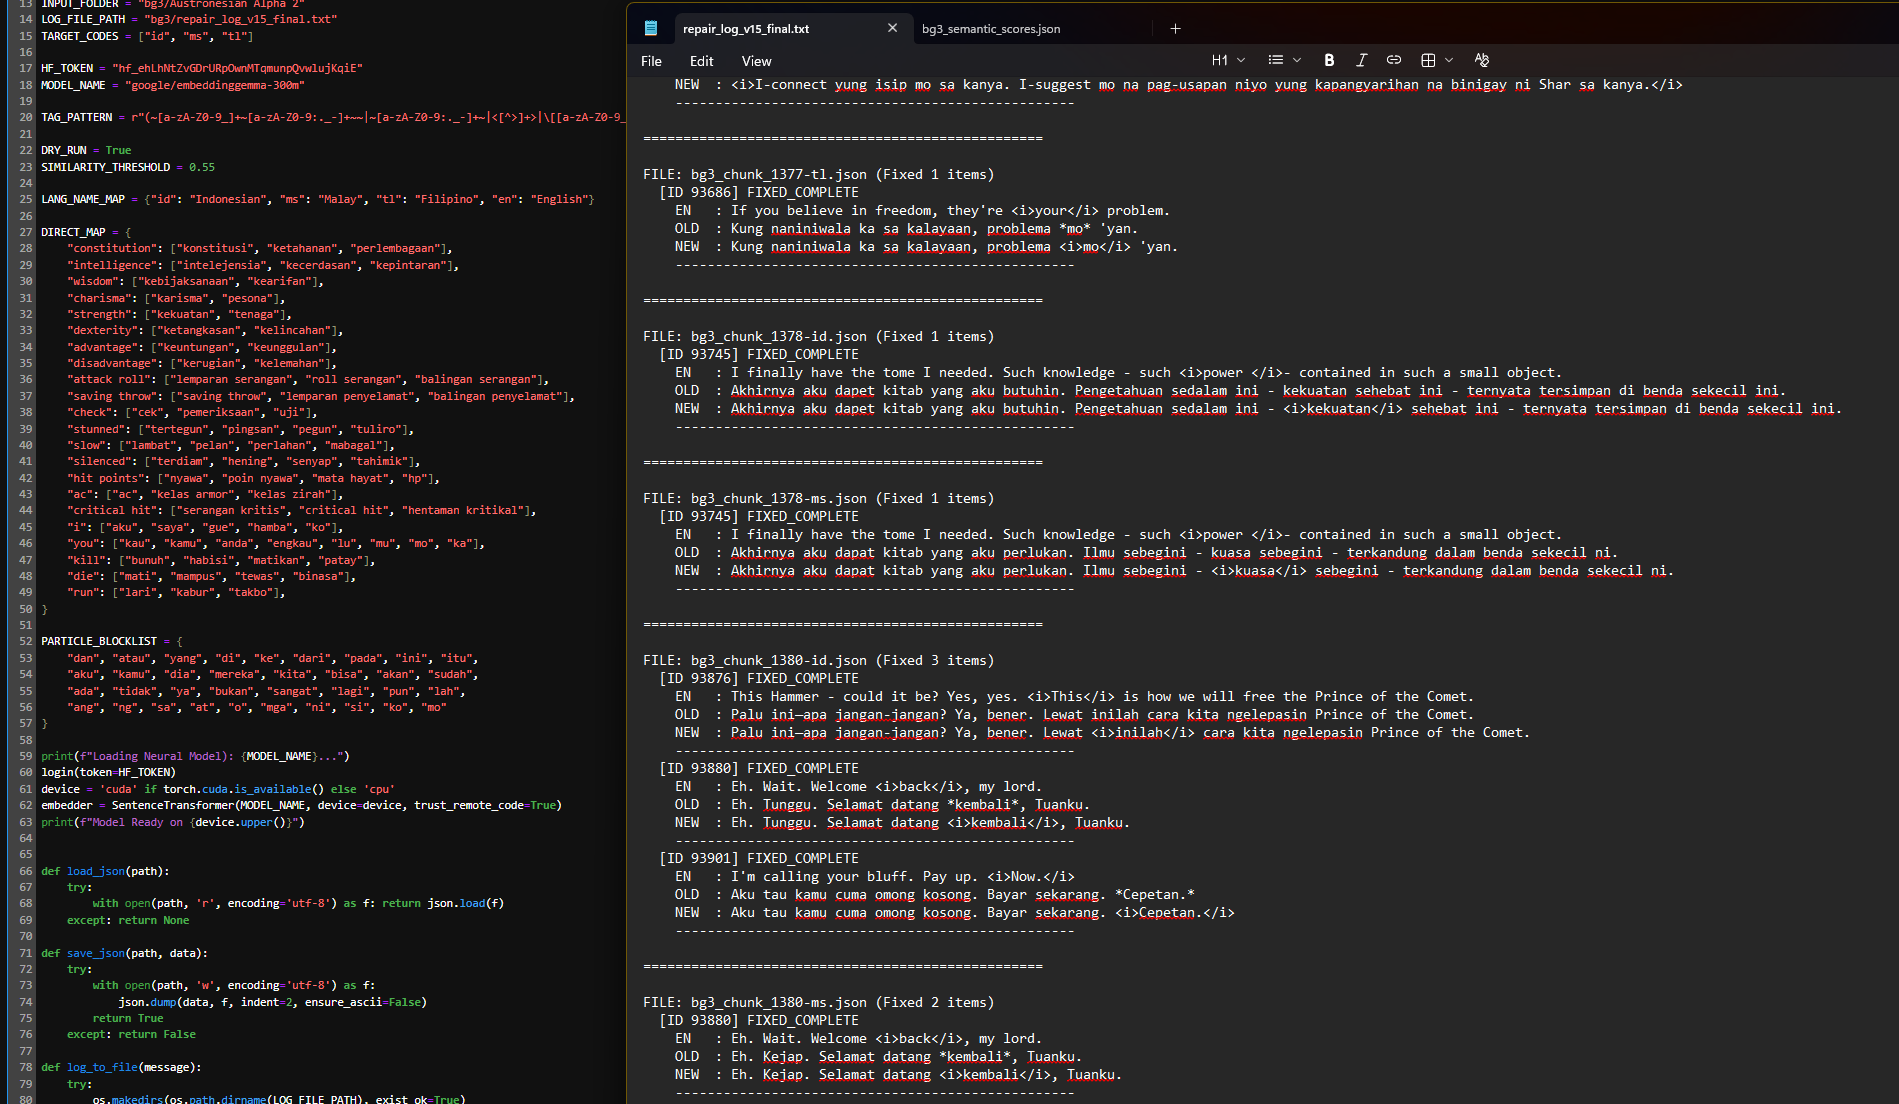This screenshot has width=1899, height=1104.
Task: Open the View menu
Action: [756, 61]
